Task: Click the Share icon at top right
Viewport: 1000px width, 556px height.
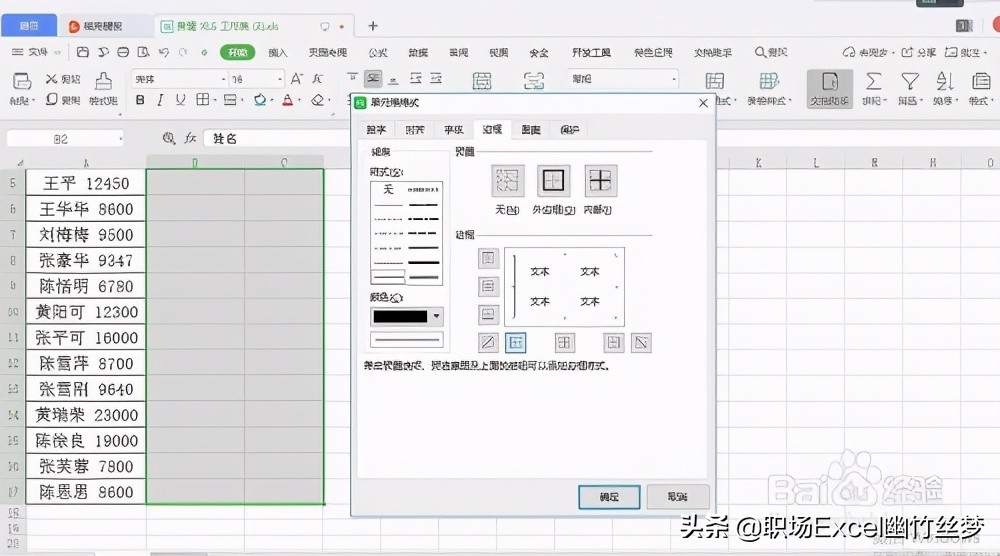Action: (907, 52)
